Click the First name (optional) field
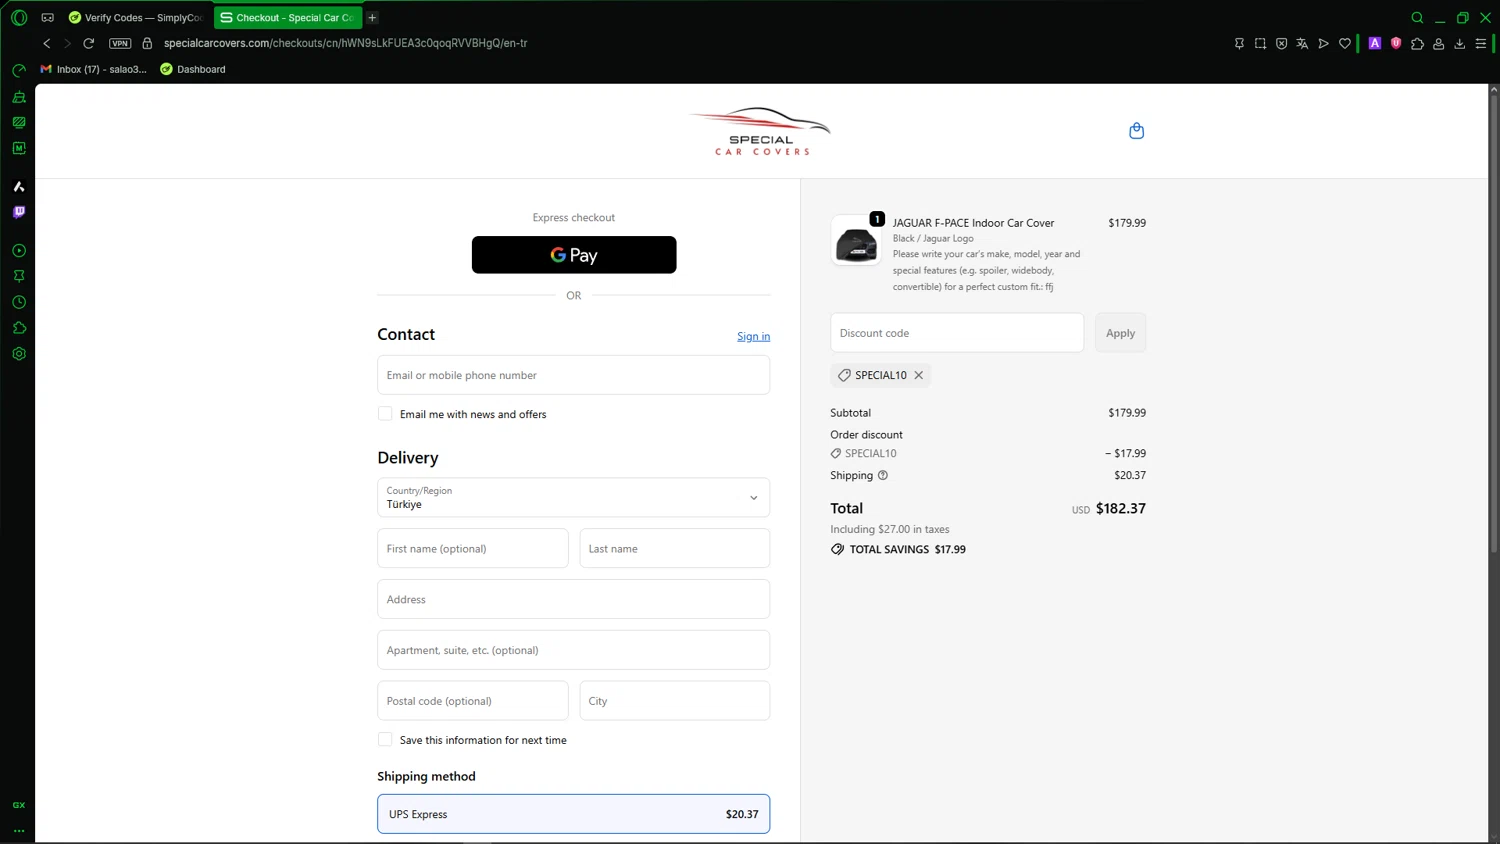 [x=473, y=548]
